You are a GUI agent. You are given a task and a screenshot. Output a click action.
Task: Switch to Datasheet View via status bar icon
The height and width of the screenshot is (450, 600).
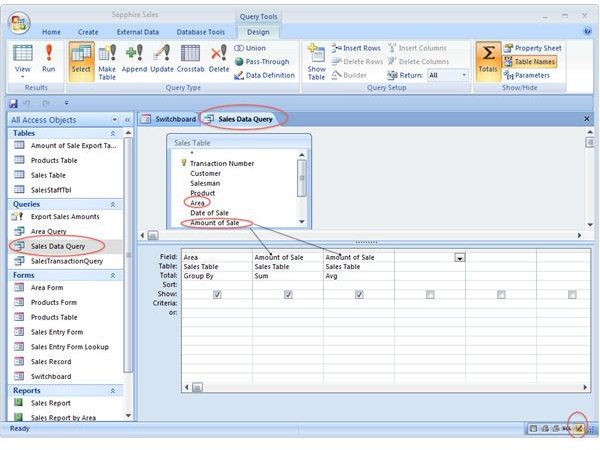tap(533, 429)
